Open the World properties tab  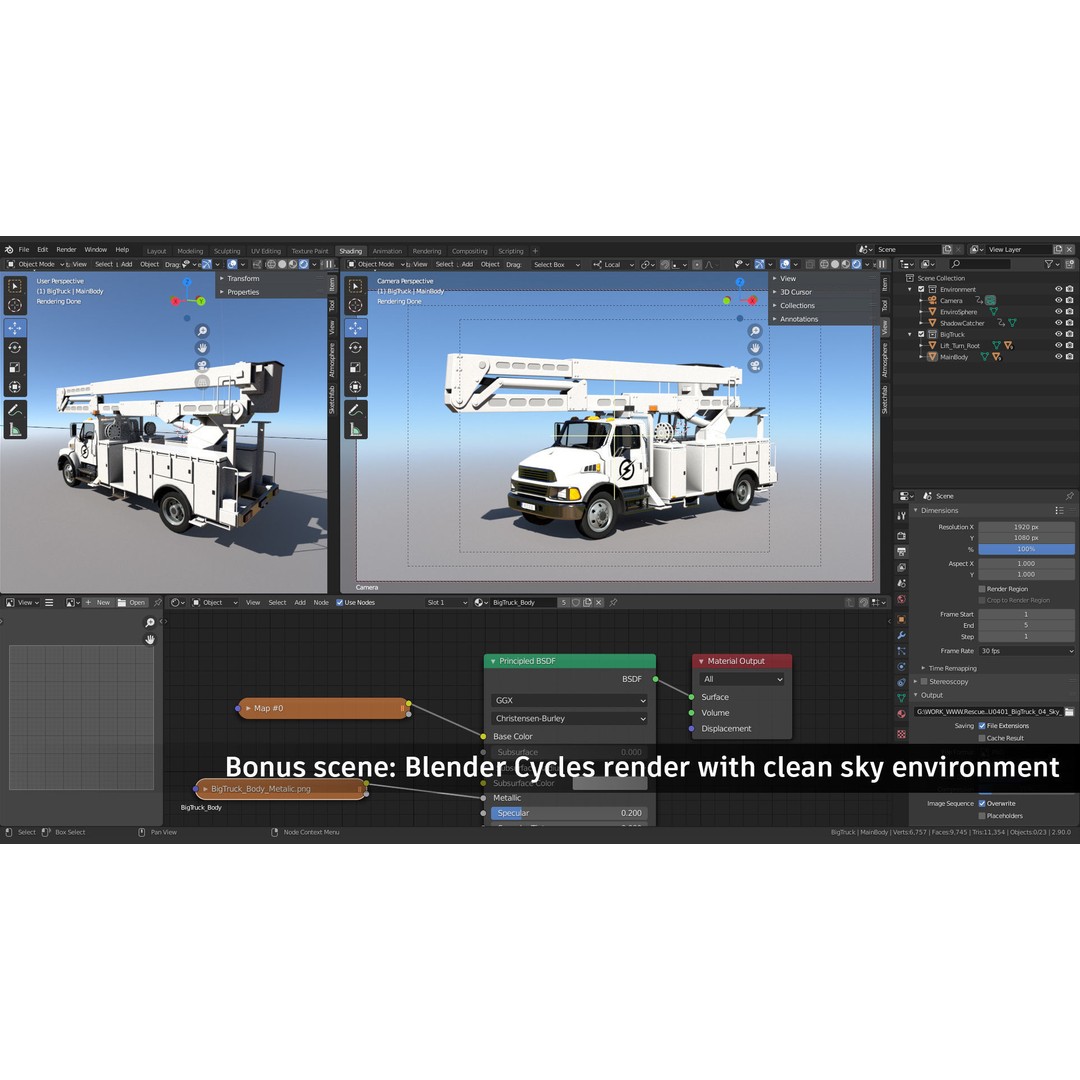[x=902, y=599]
